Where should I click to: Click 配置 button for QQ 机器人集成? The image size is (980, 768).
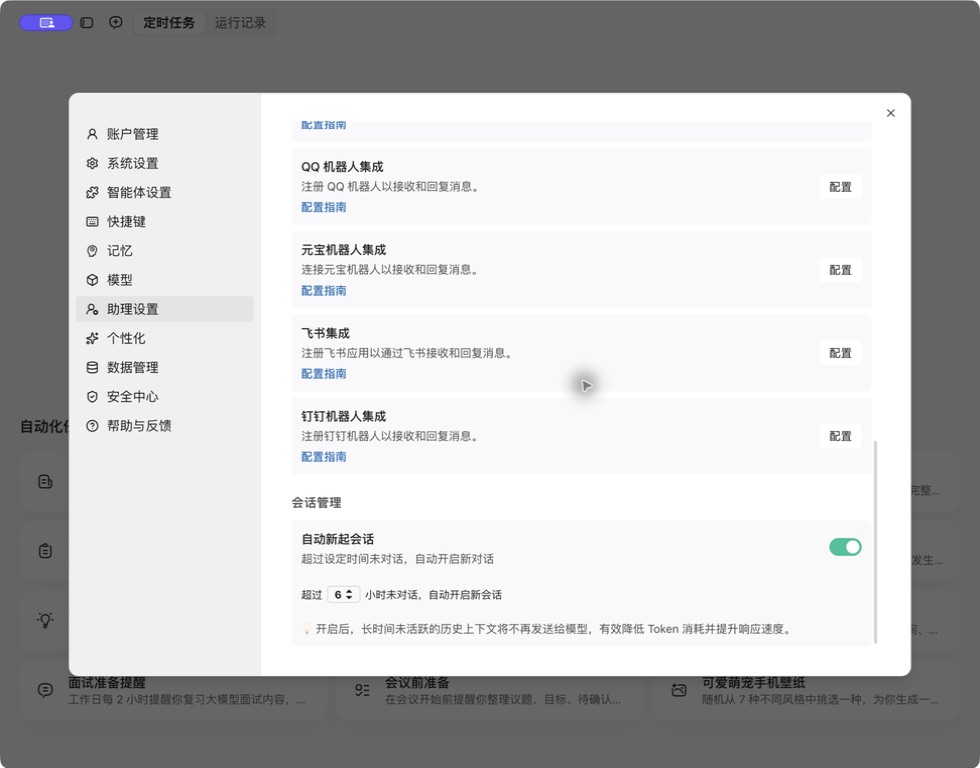pyautogui.click(x=840, y=187)
